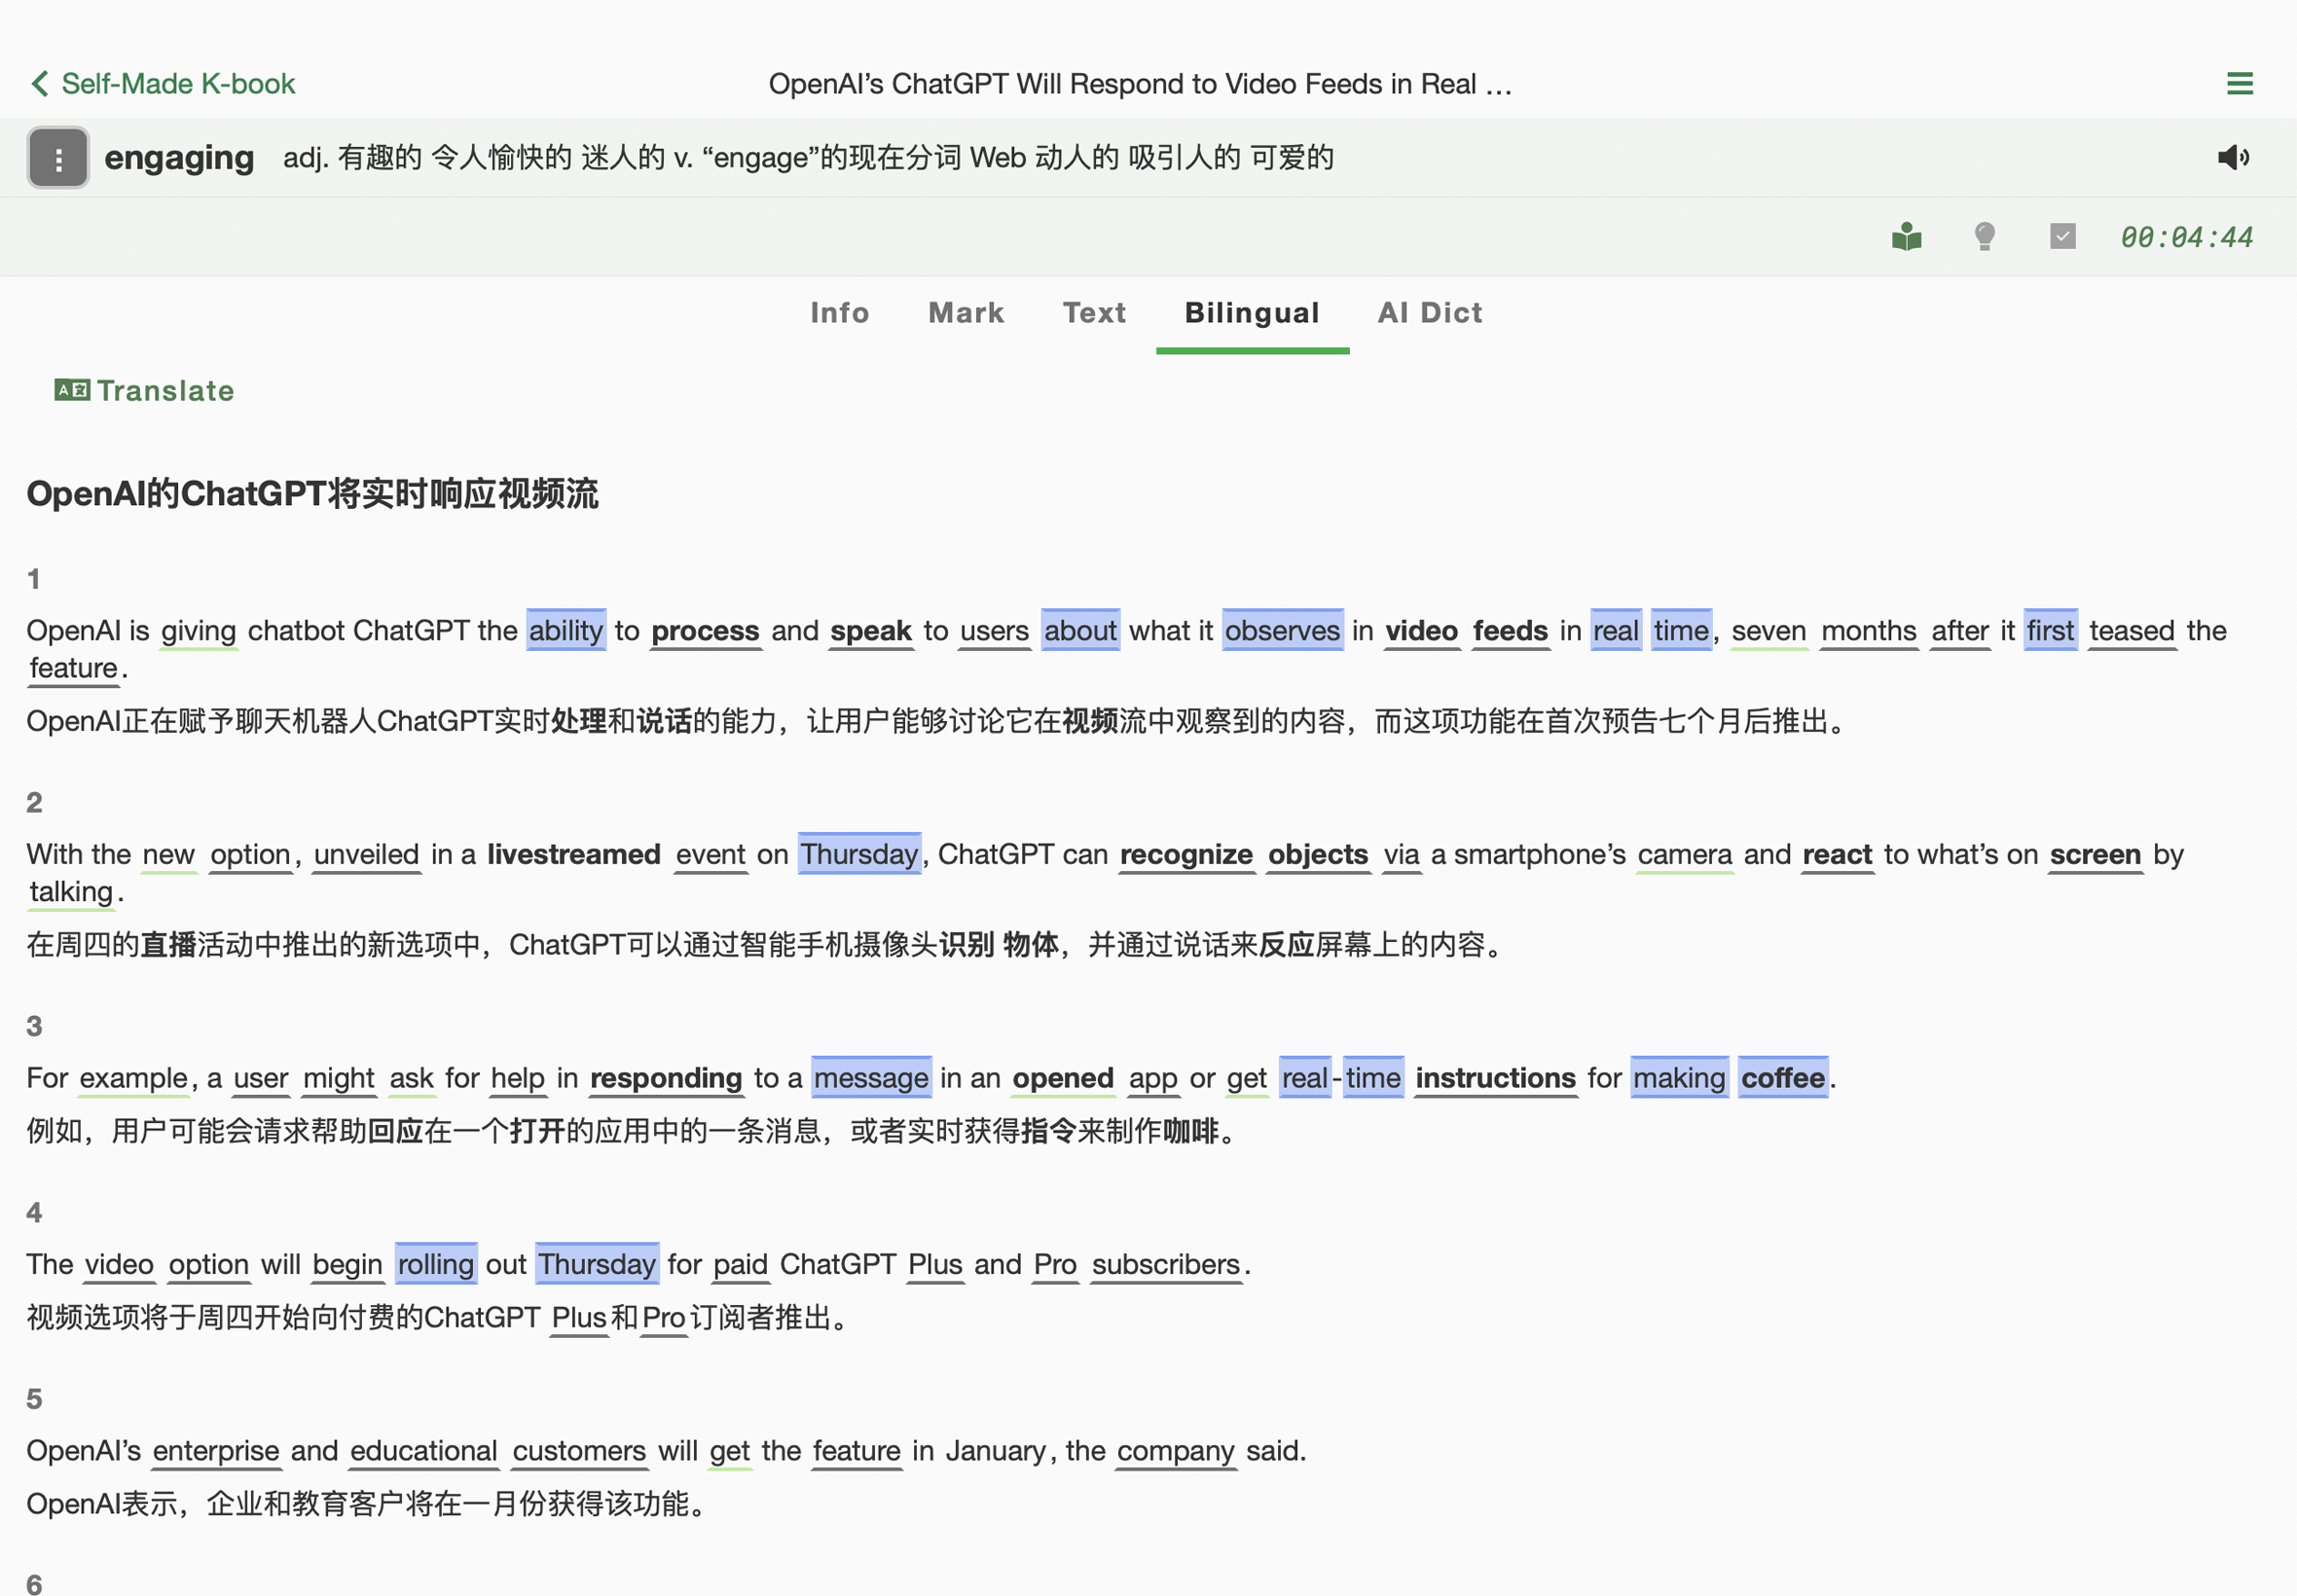Click the word "teased"

(2132, 631)
